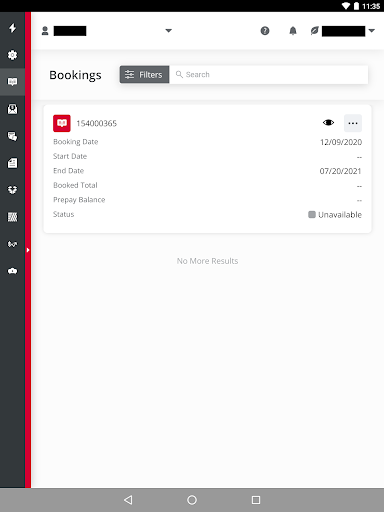Viewport: 384px width, 512px height.
Task: Expand the sidebar using the white arrow handle
Action: pyautogui.click(x=28, y=250)
